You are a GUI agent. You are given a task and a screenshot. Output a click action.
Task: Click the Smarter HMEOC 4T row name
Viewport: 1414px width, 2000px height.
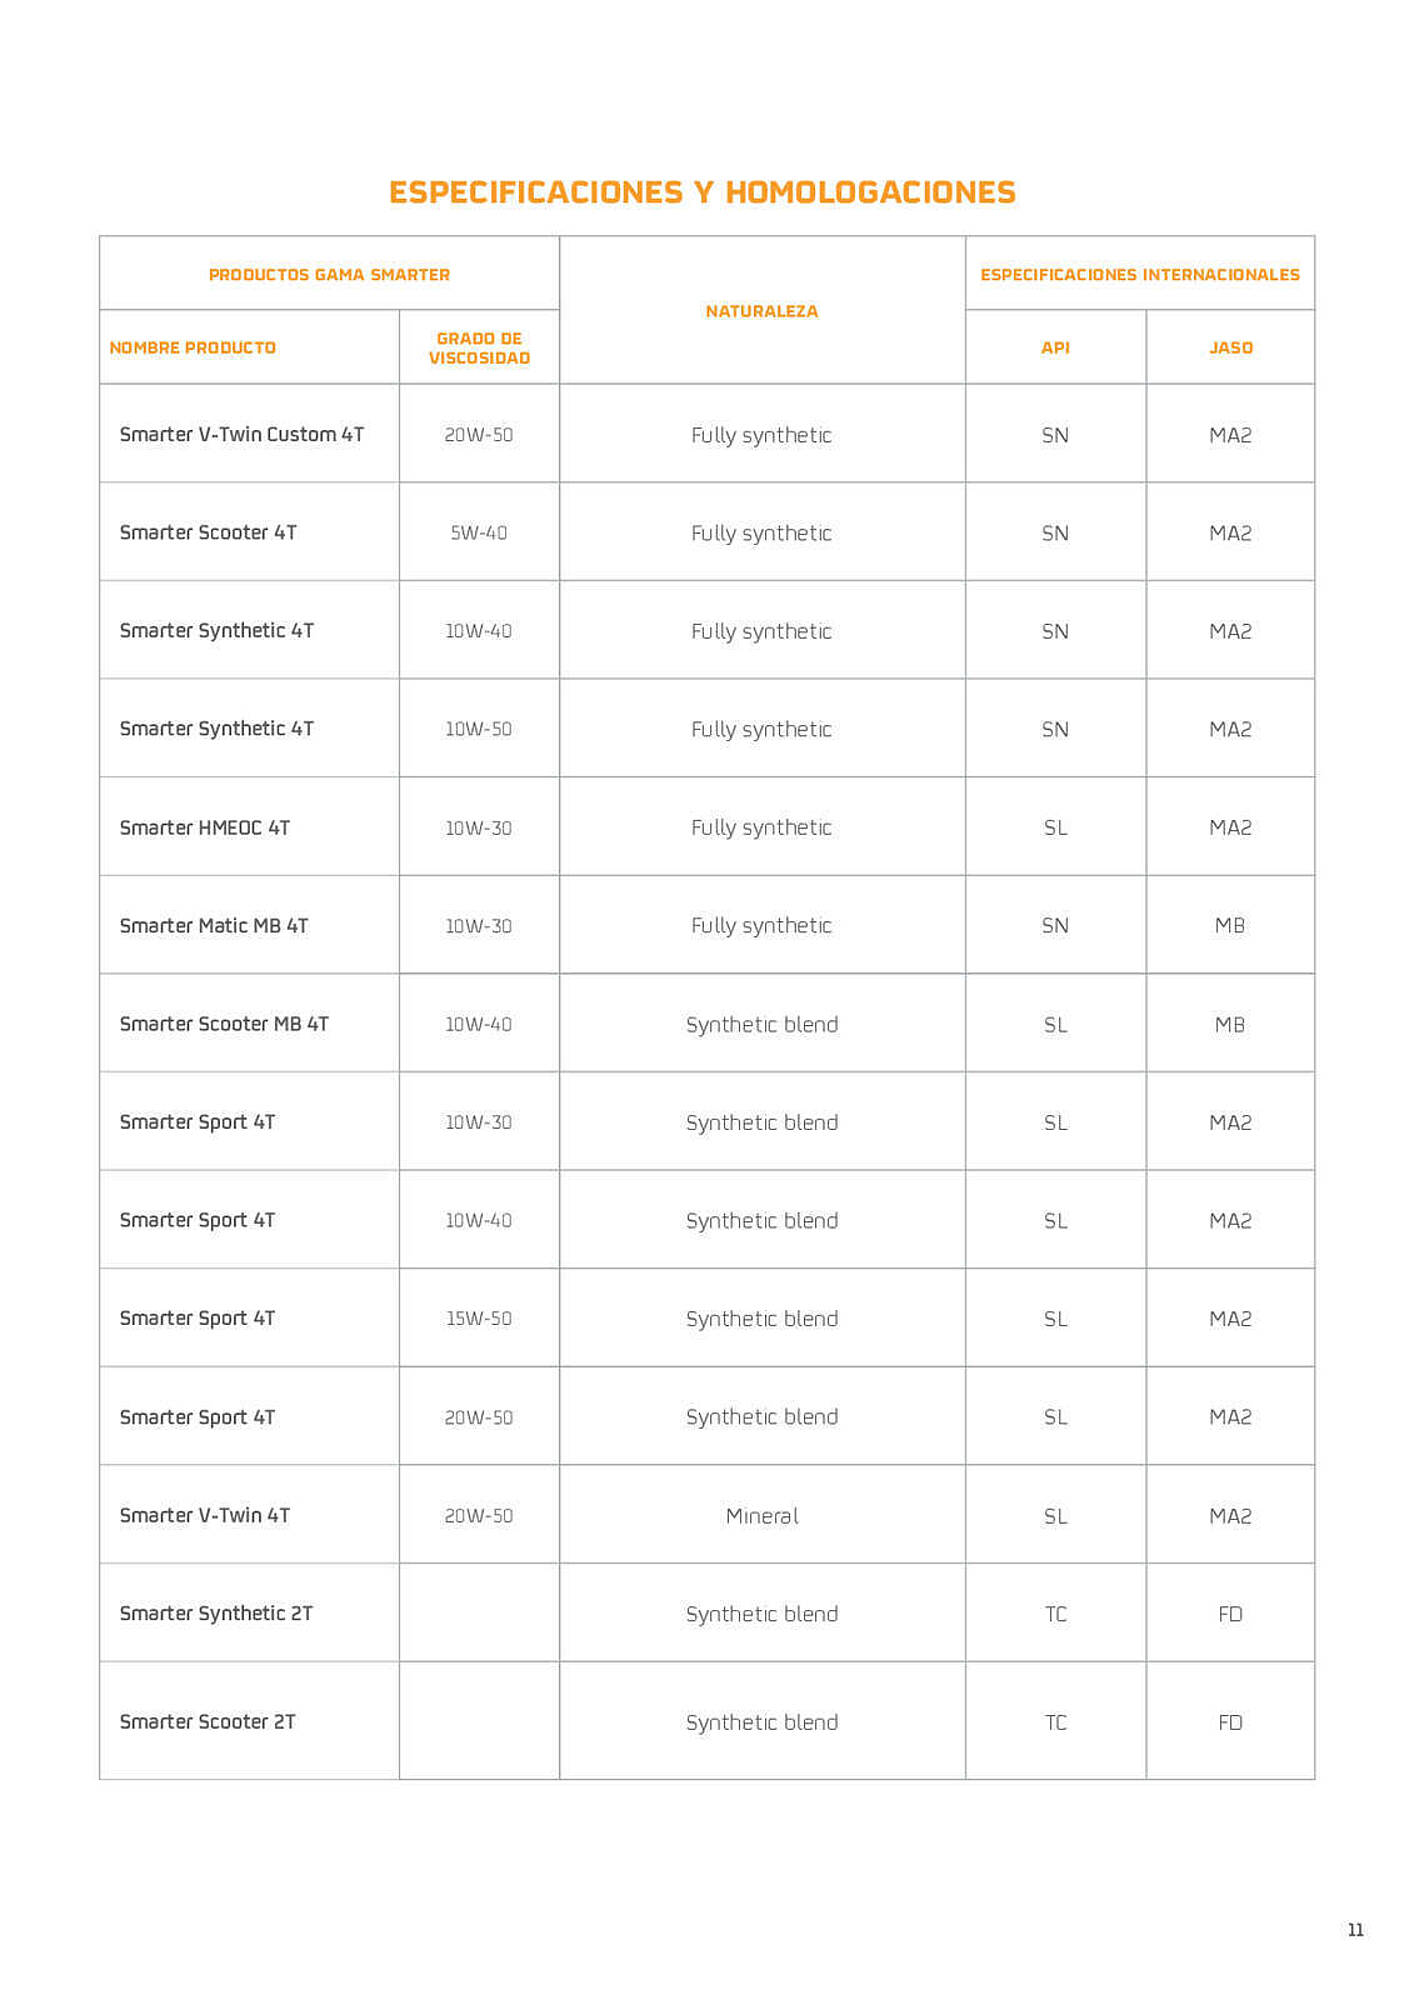[x=204, y=828]
